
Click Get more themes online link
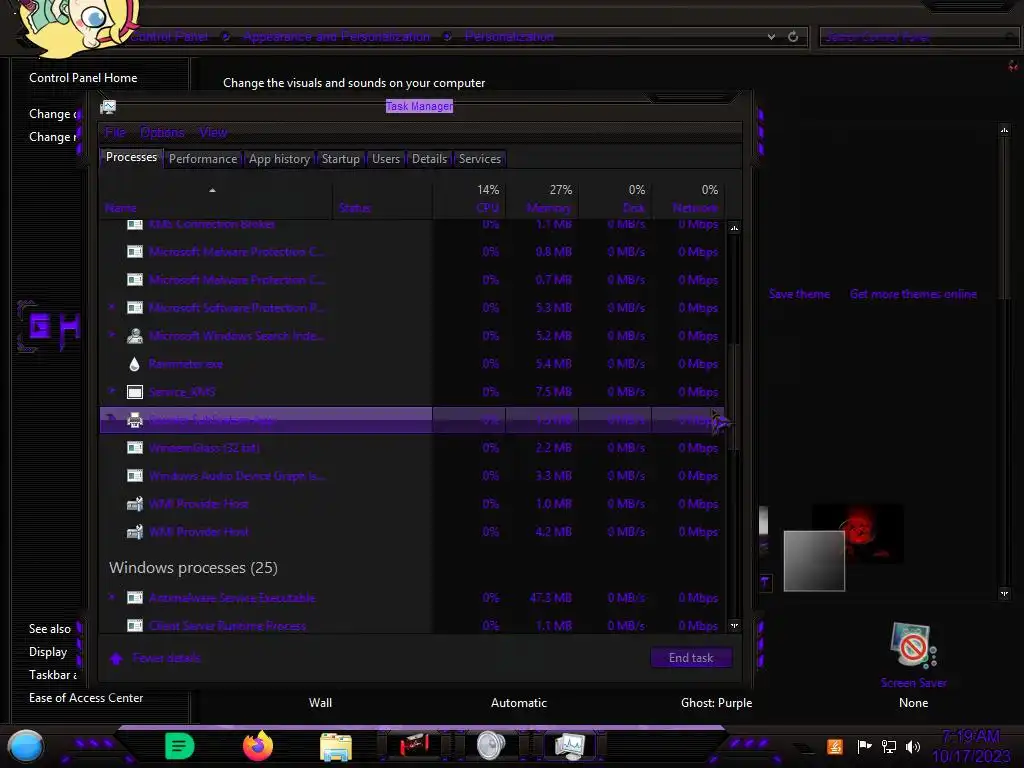coord(914,295)
